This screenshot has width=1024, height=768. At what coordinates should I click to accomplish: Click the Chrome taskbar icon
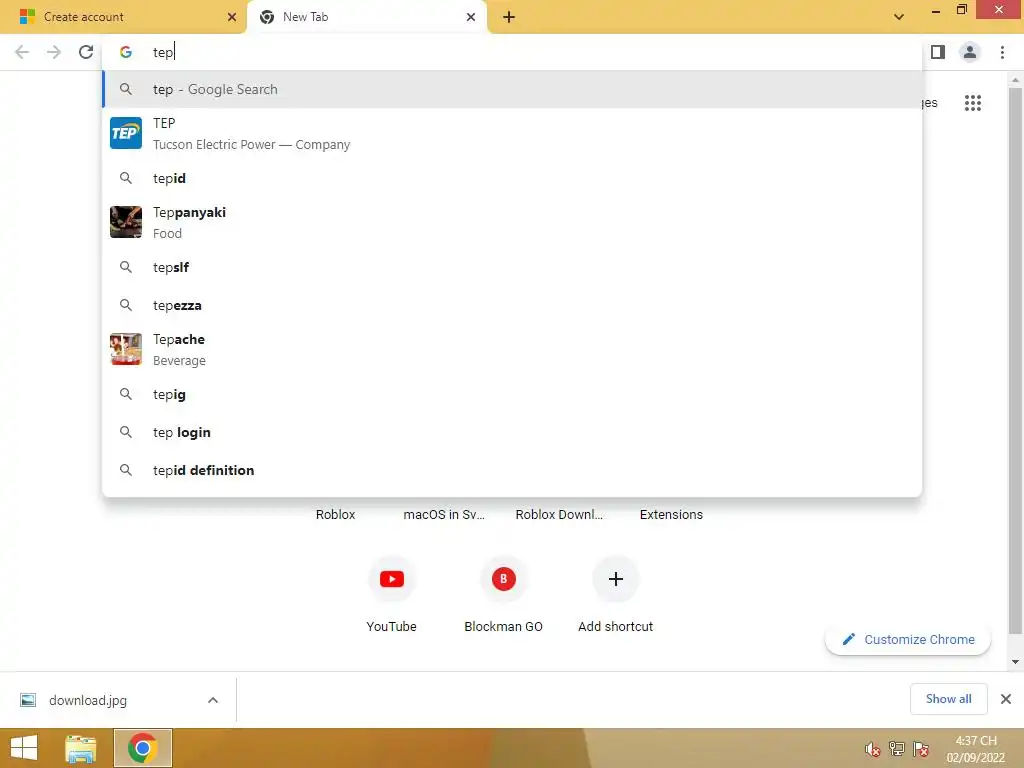(143, 748)
